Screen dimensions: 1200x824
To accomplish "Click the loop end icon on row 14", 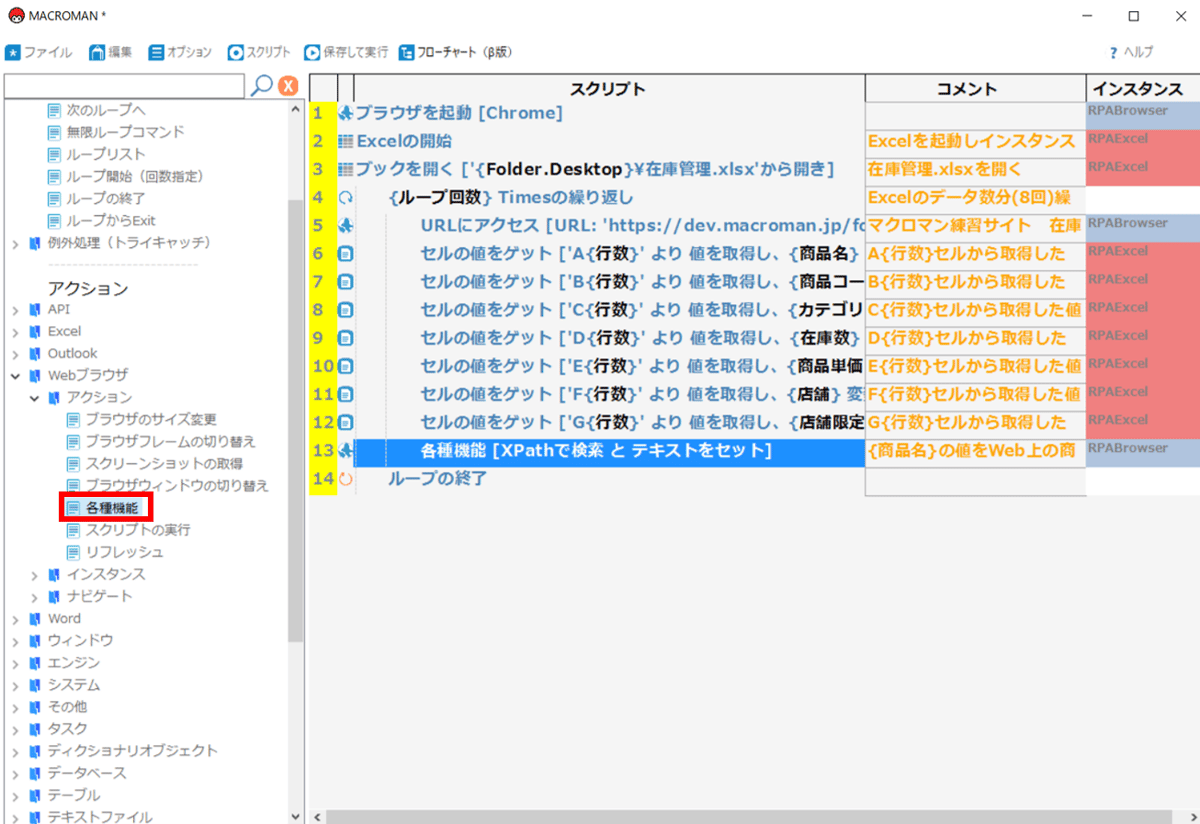I will [346, 479].
